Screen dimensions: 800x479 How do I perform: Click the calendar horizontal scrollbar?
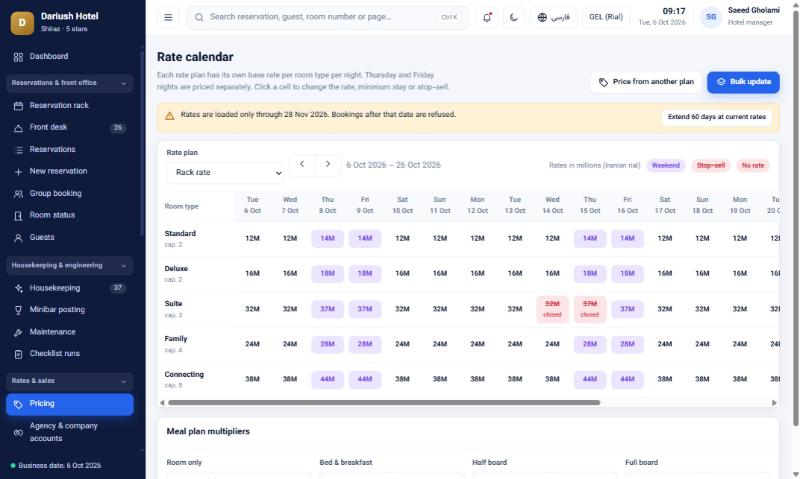pyautogui.click(x=384, y=403)
